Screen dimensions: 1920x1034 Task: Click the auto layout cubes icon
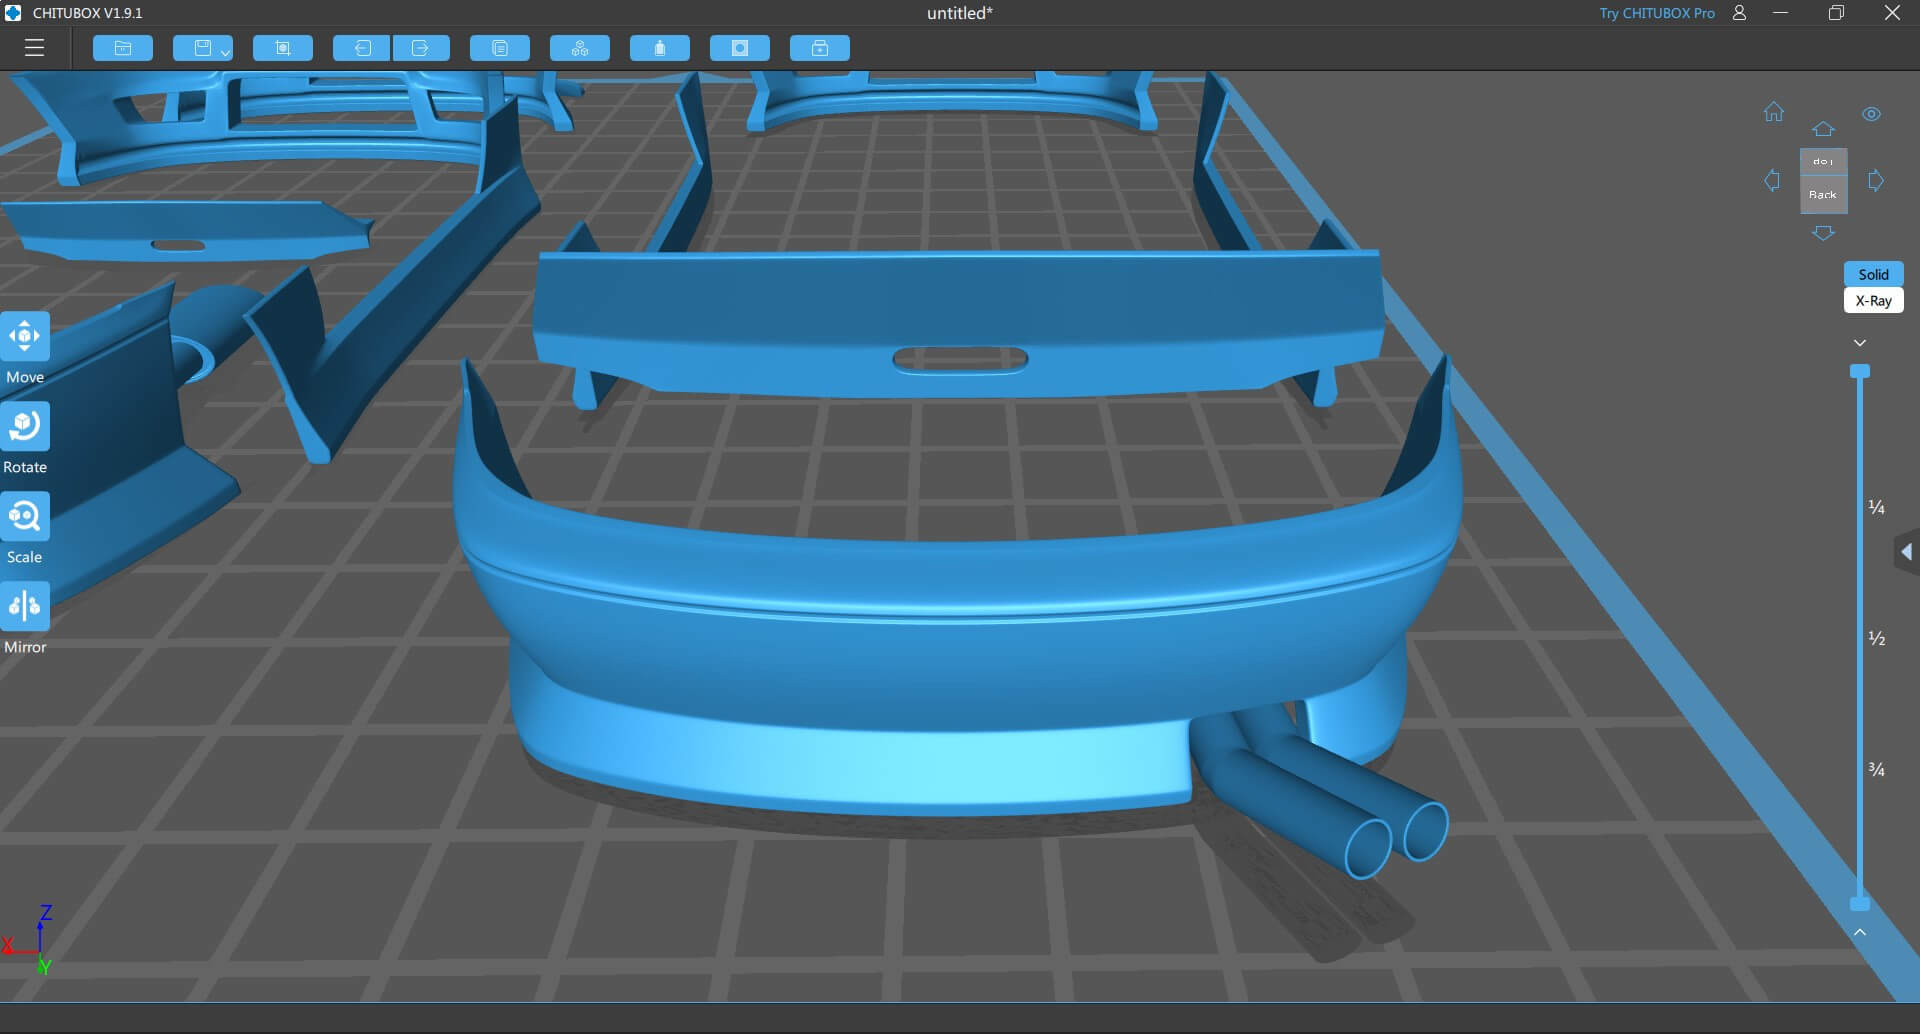point(580,48)
